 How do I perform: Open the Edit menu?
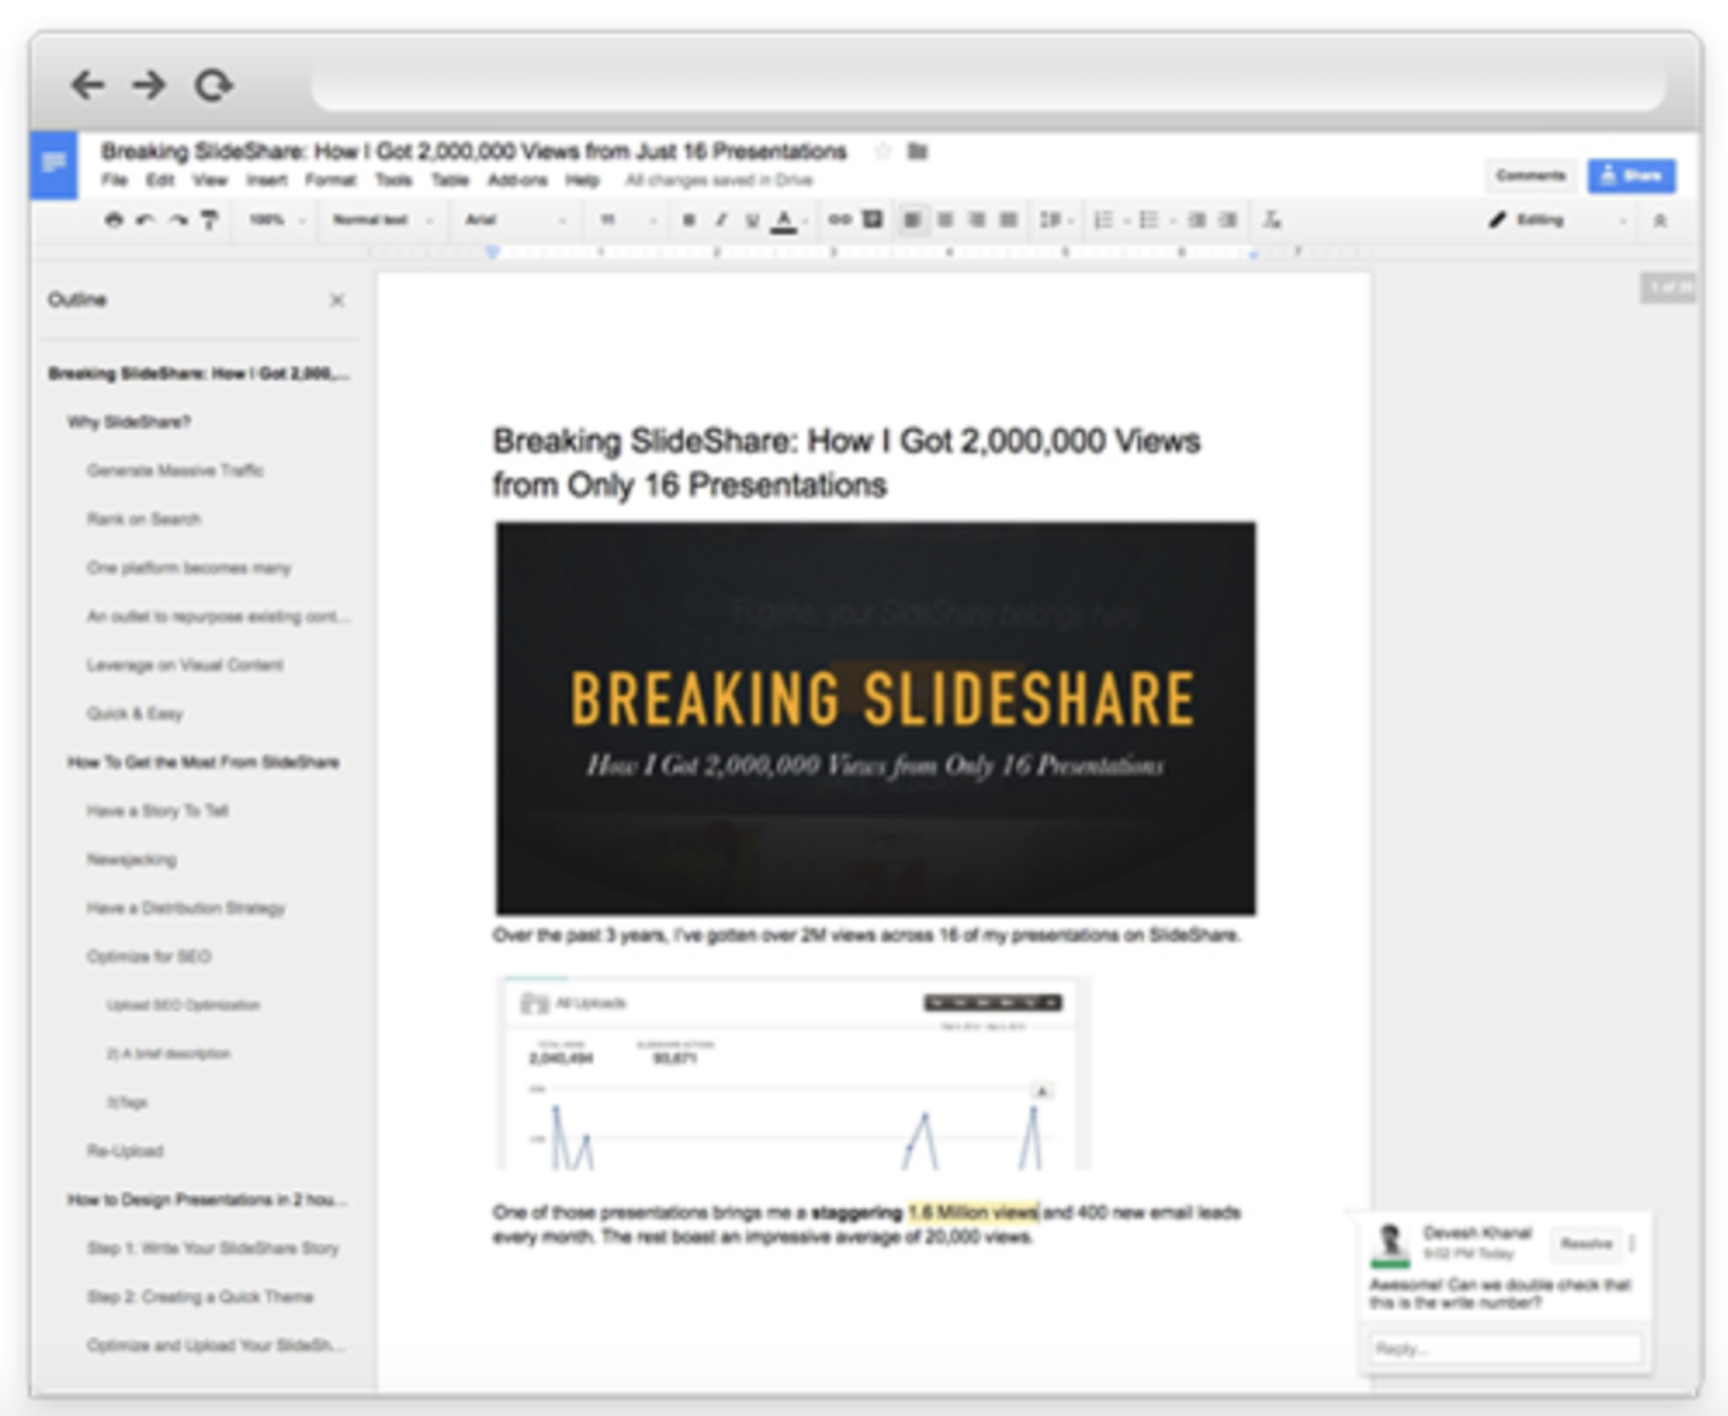(160, 180)
